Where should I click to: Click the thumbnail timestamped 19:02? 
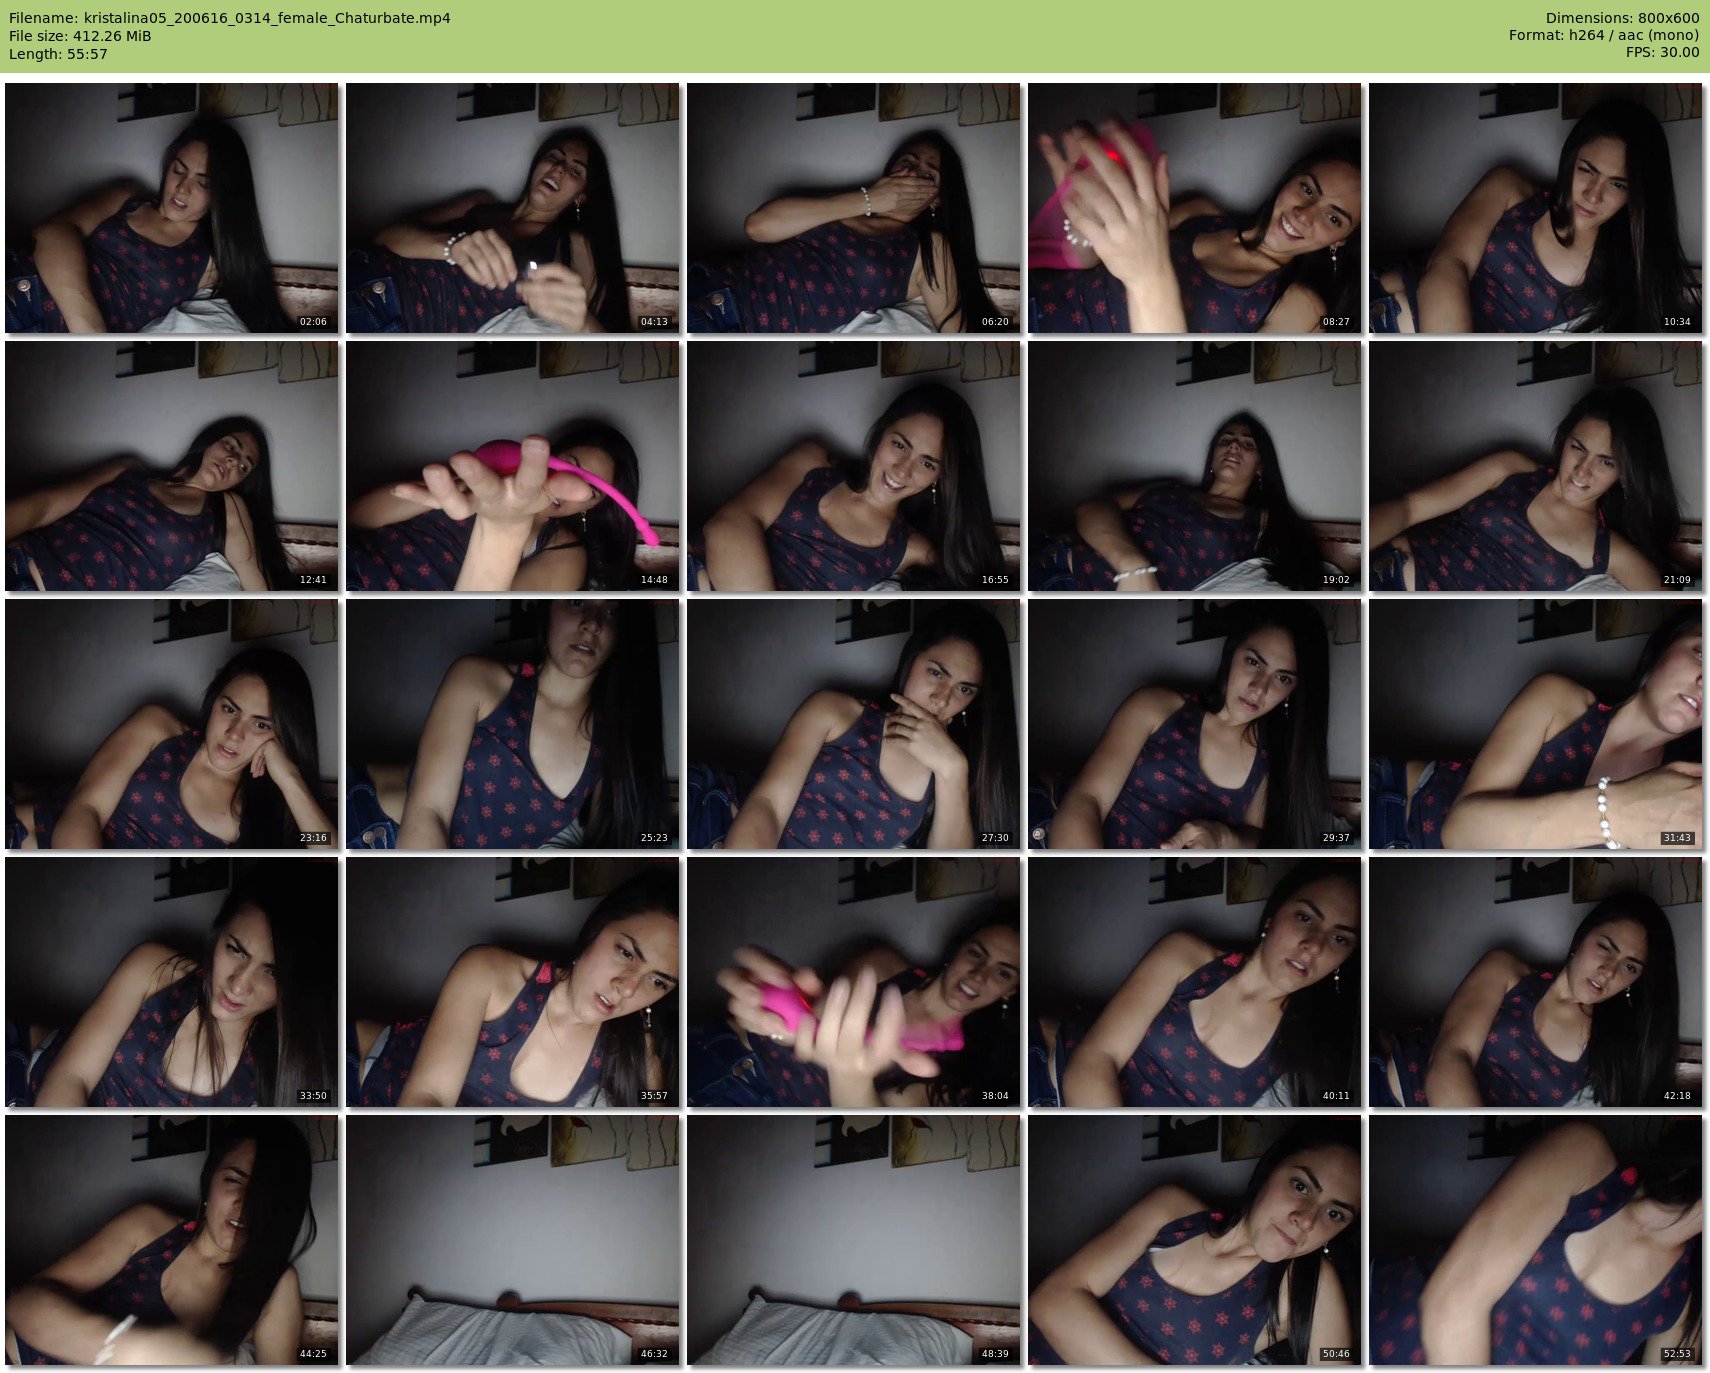[x=1195, y=466]
